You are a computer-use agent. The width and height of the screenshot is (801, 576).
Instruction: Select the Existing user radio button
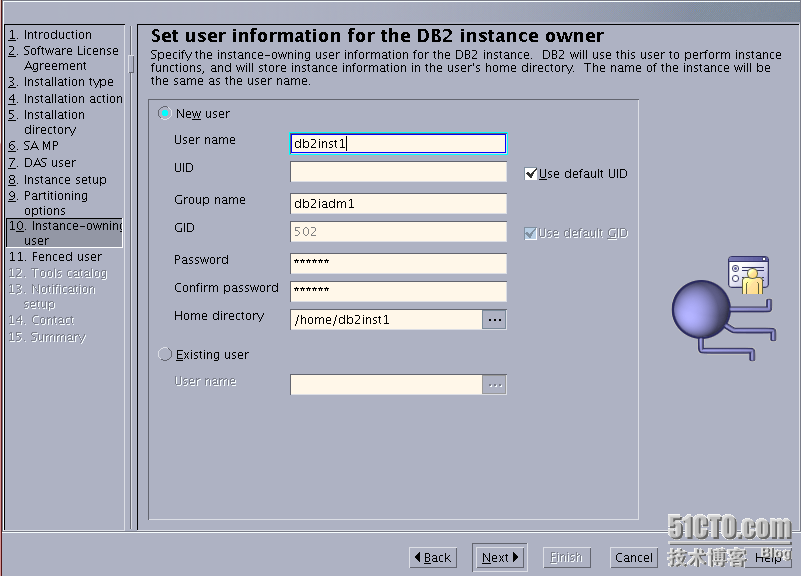tap(164, 354)
